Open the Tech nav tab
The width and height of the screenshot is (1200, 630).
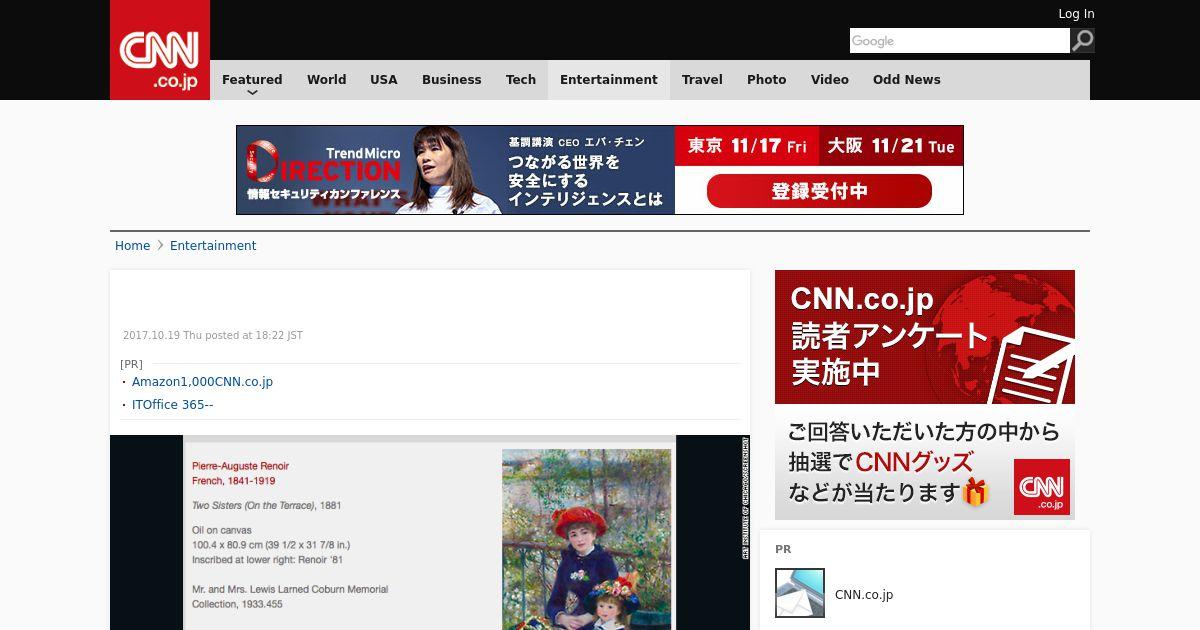(521, 80)
